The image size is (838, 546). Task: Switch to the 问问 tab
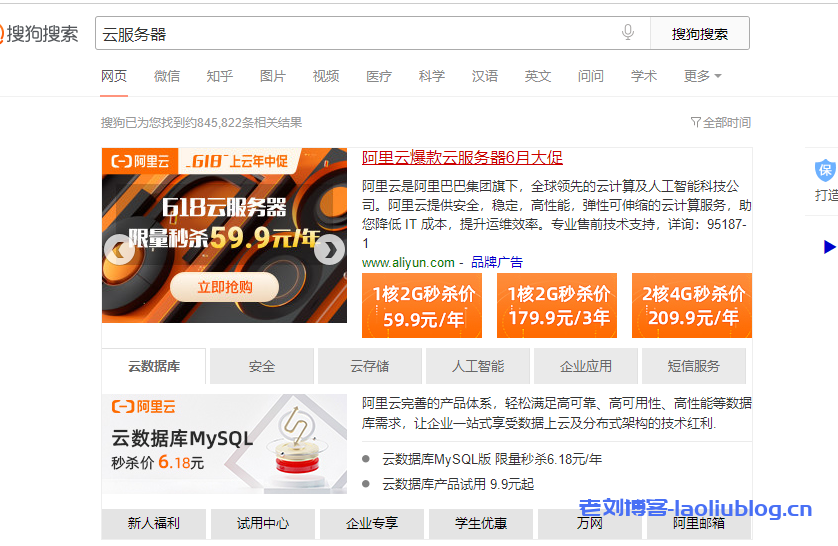click(x=591, y=76)
